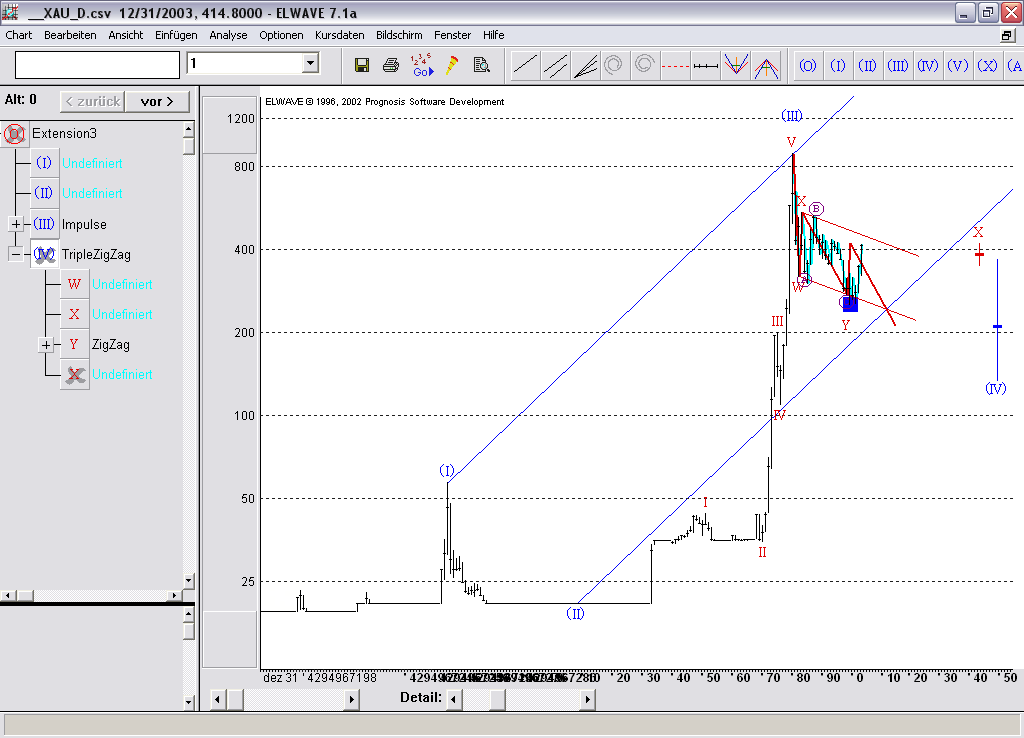Select the fan lines drawing tool
Screen dimensions: 1024x738
coord(585,66)
